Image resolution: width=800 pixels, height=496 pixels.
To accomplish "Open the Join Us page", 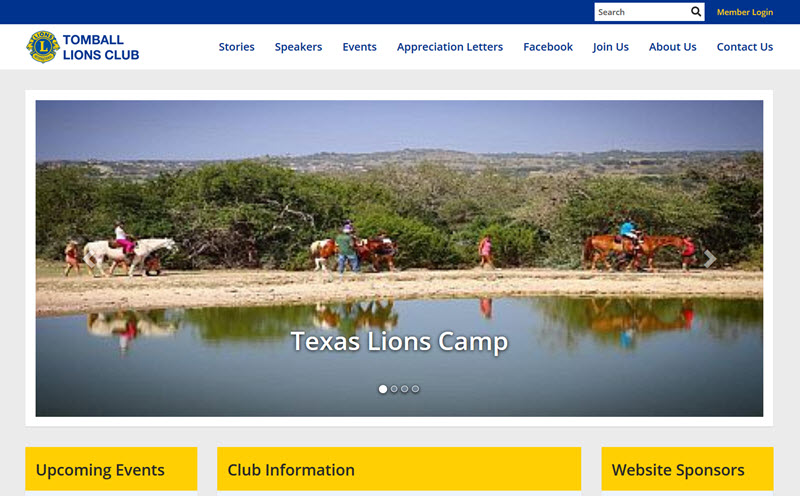I will click(x=611, y=47).
